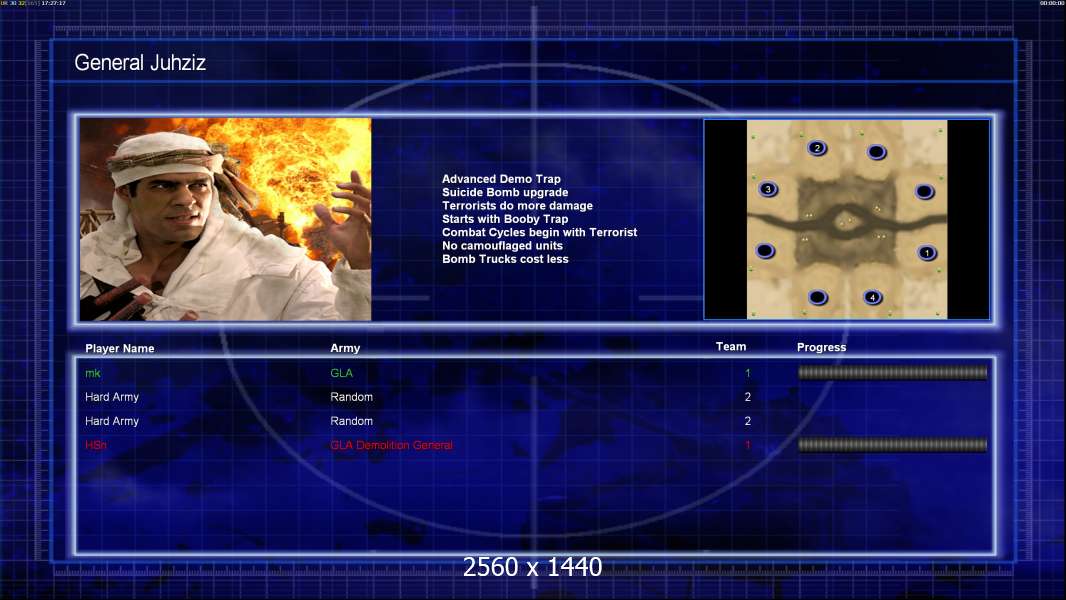The width and height of the screenshot is (1066, 600).
Task: Click the unnumbered start marker directly above marker 1
Action: tap(925, 192)
